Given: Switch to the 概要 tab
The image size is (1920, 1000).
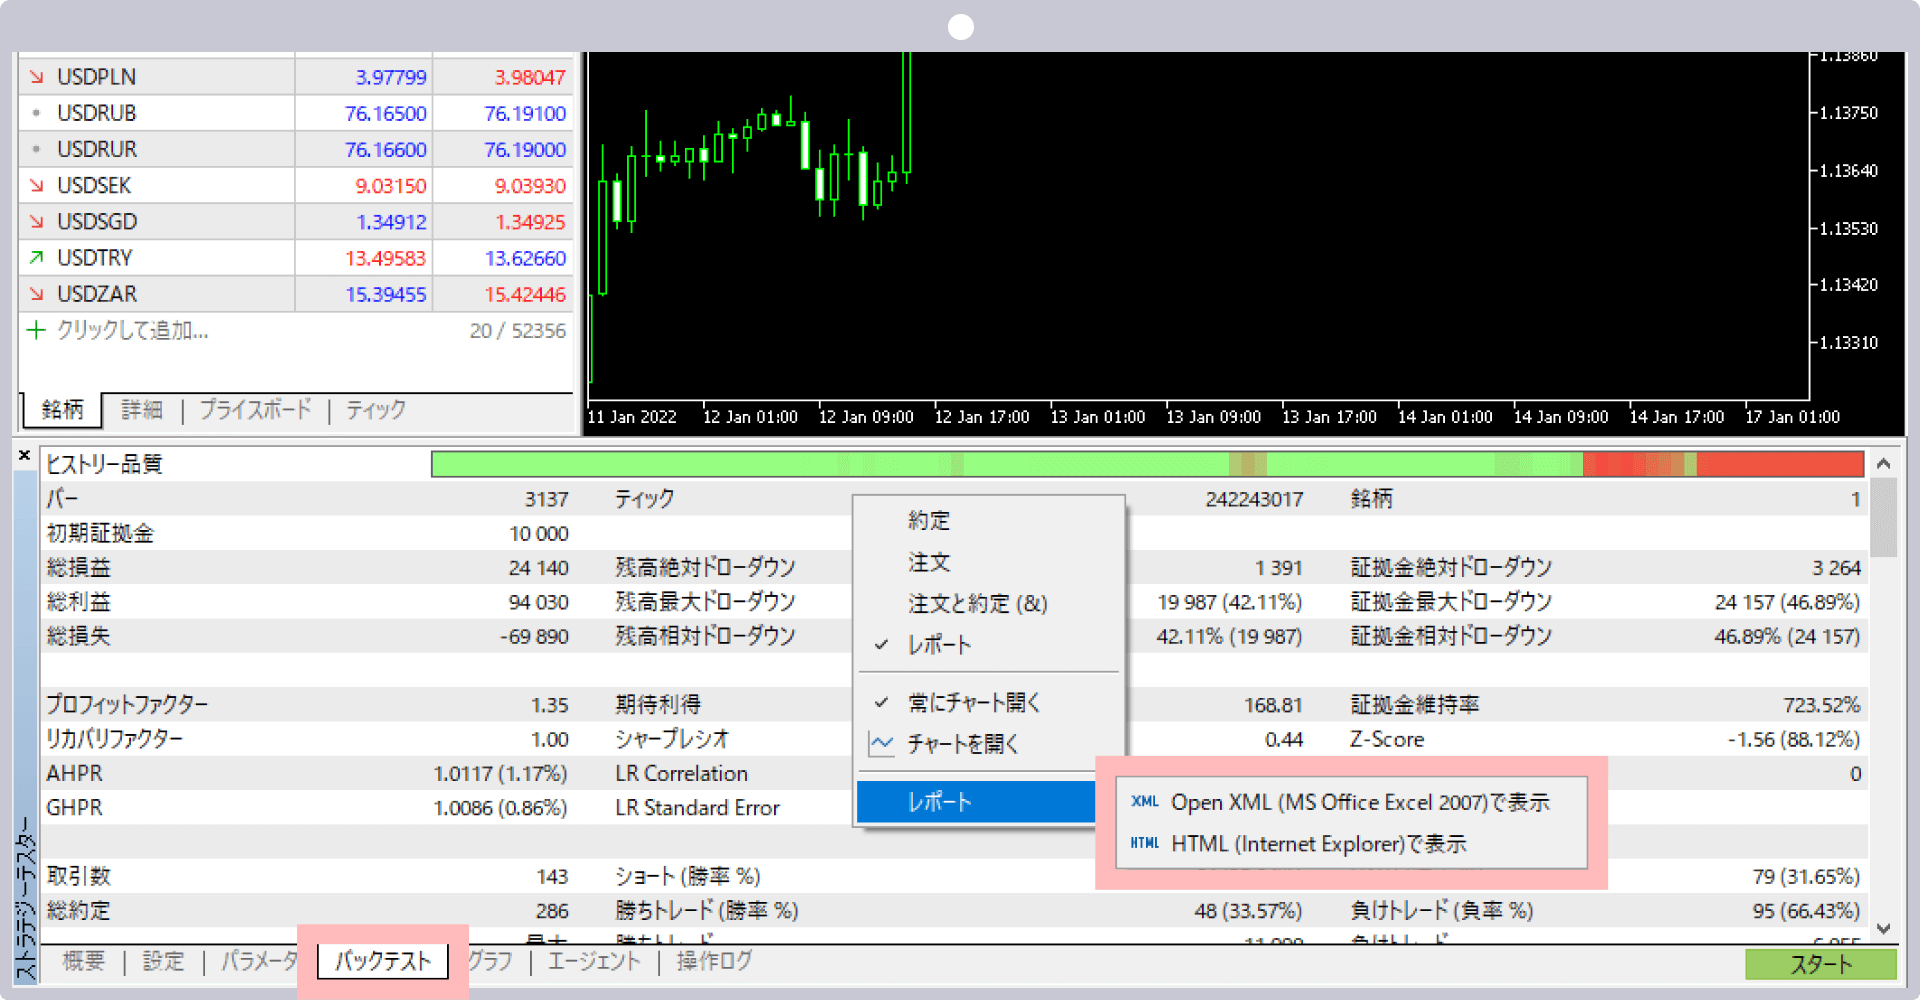Looking at the screenshot, I should click(x=84, y=961).
